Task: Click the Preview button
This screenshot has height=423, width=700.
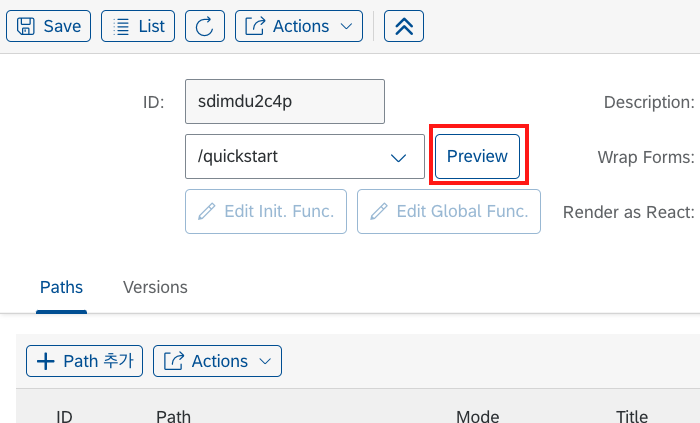Action: coord(477,157)
